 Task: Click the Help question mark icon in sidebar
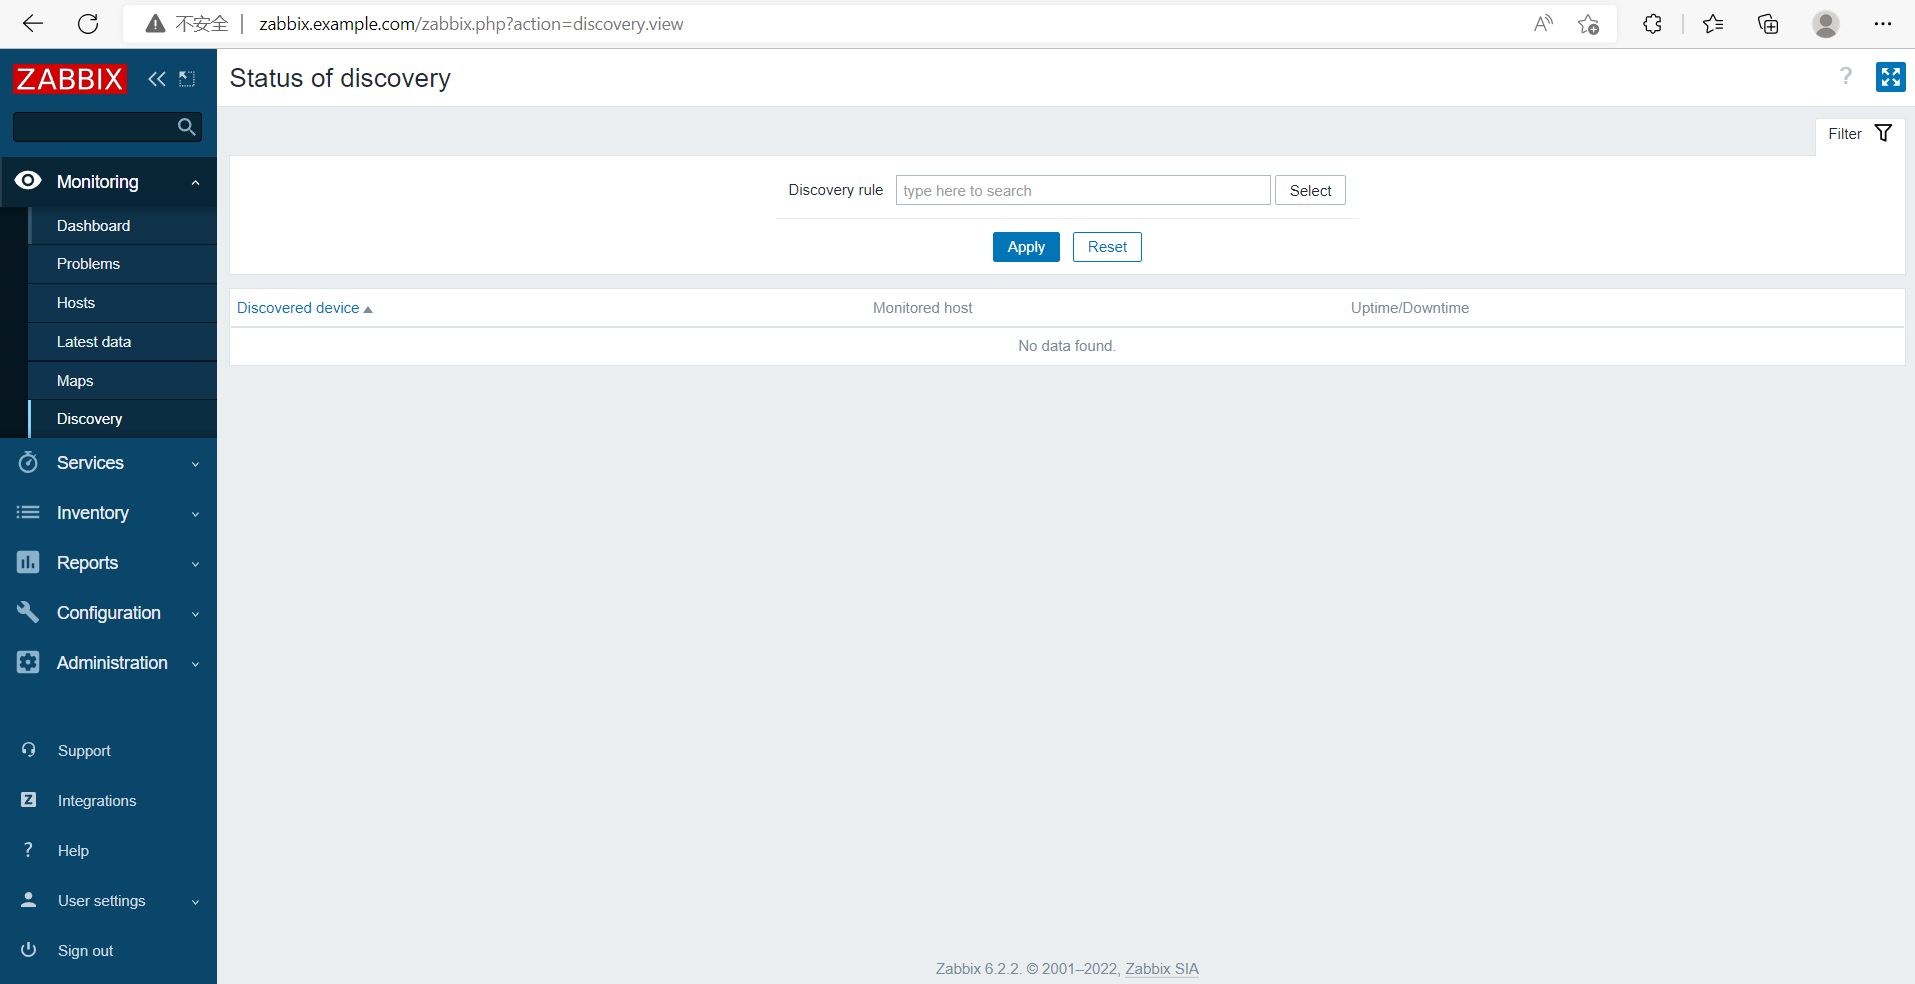[29, 850]
